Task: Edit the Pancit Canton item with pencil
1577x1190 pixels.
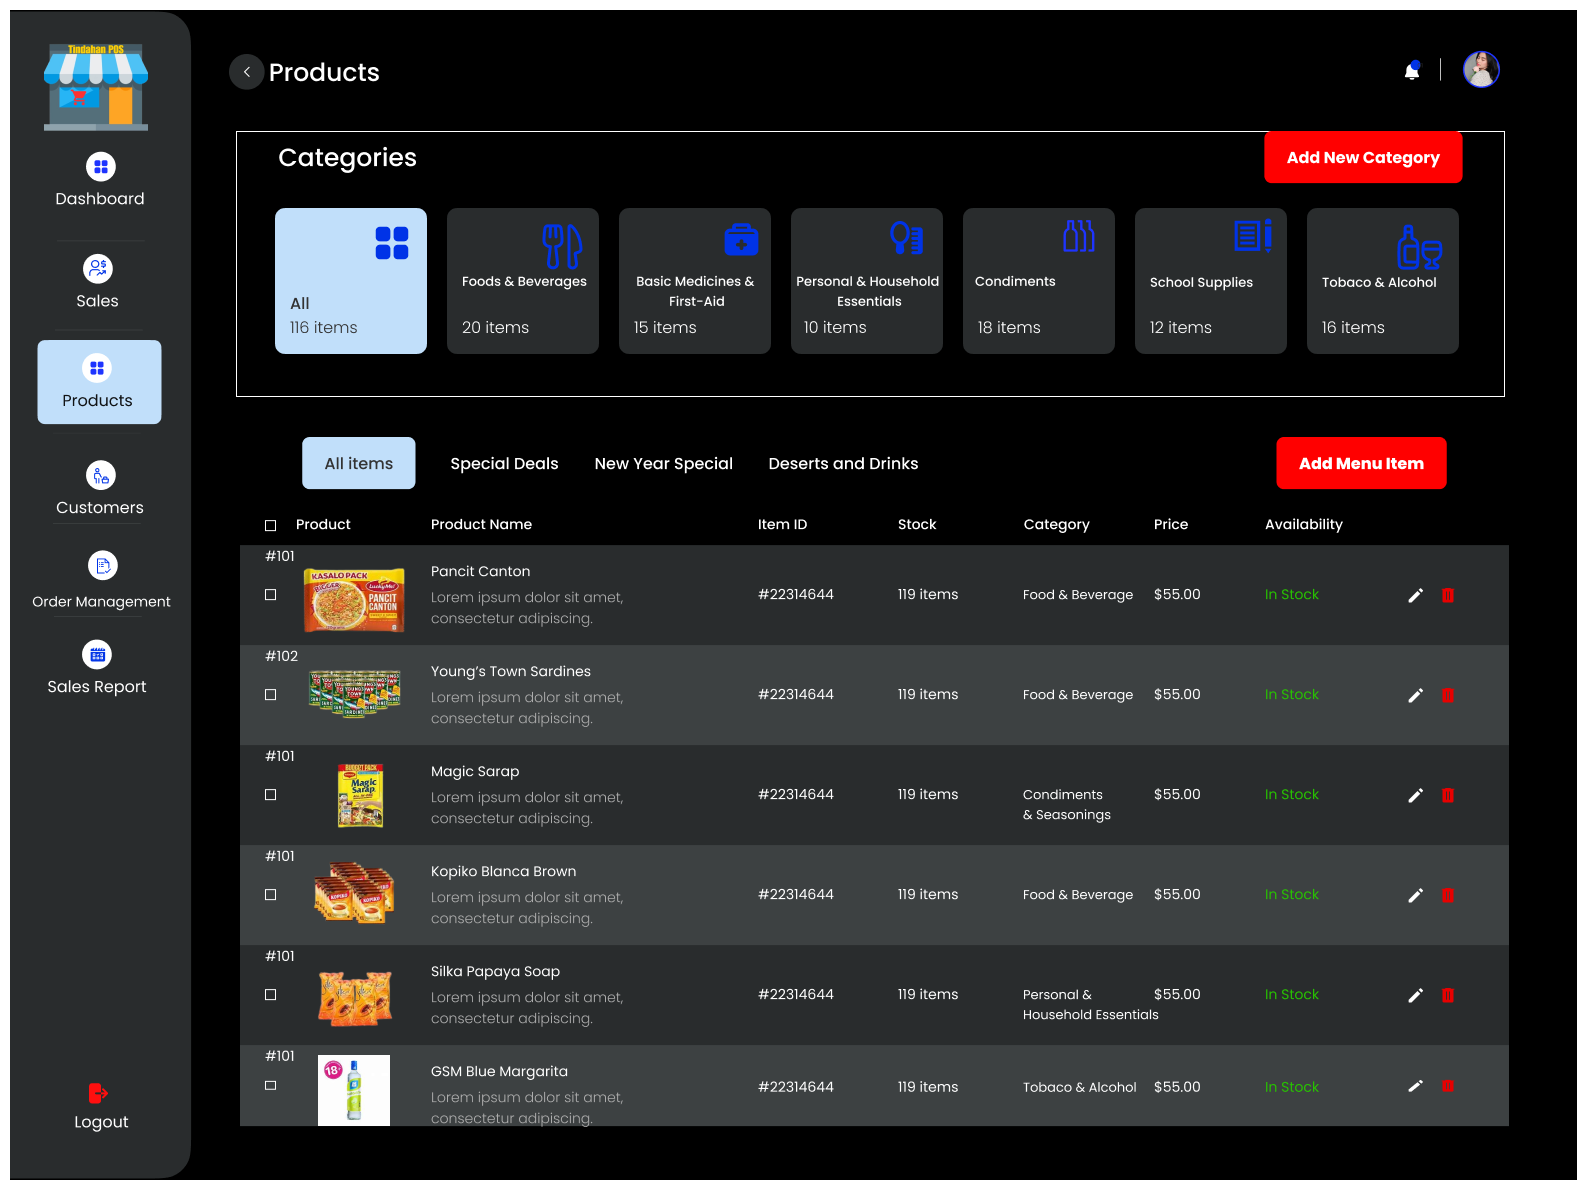Action: click(x=1415, y=595)
